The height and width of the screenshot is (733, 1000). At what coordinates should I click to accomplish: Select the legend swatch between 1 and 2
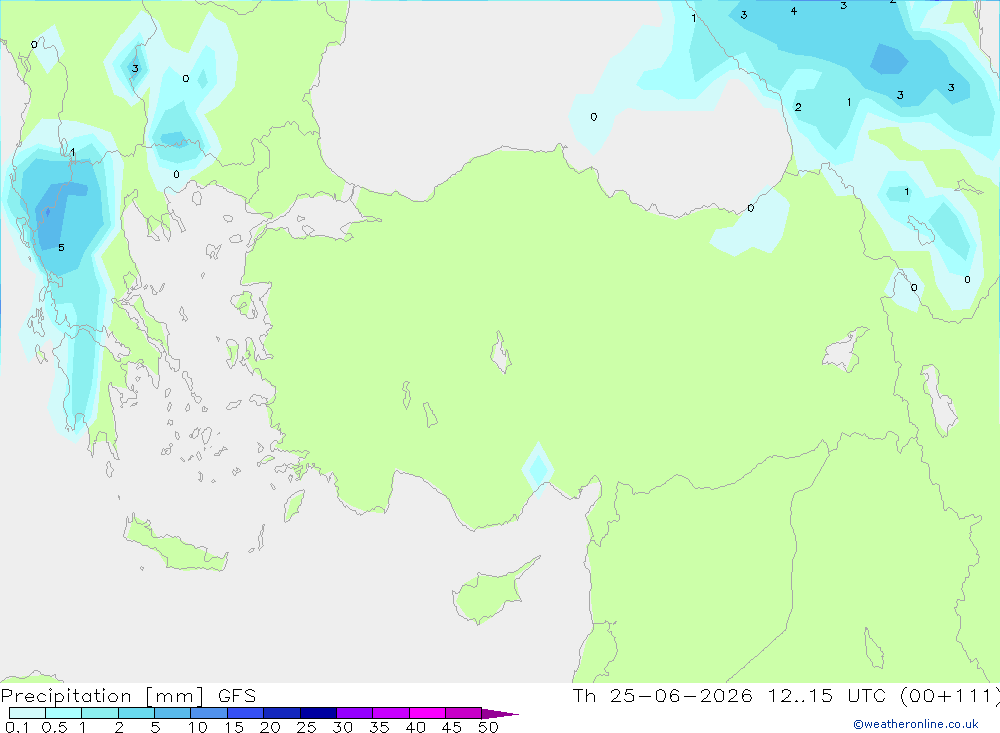pos(99,713)
